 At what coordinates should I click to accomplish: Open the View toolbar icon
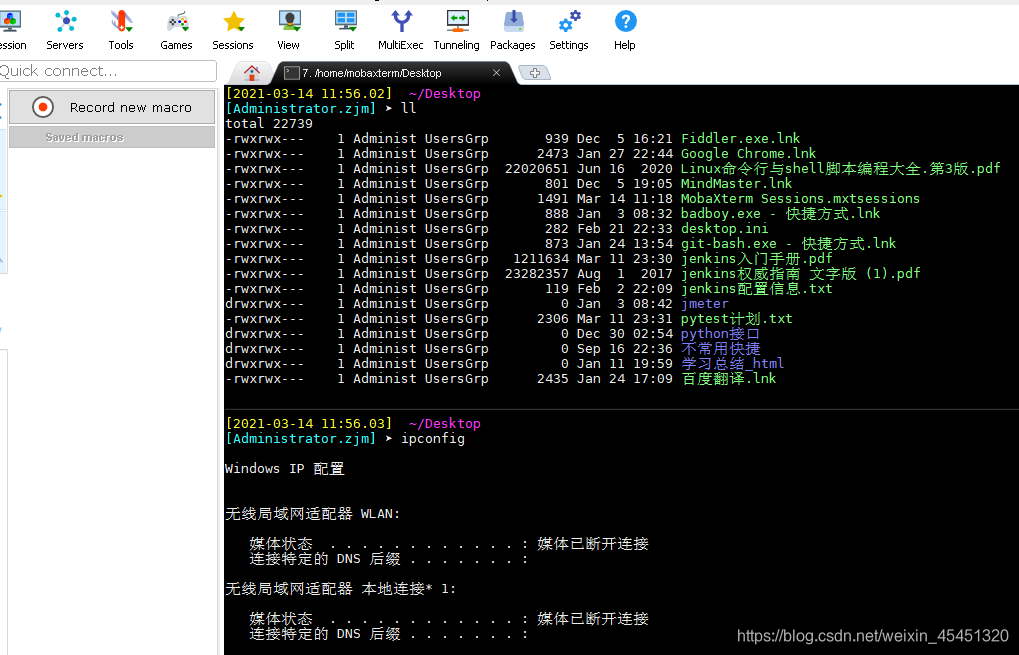coord(289,22)
